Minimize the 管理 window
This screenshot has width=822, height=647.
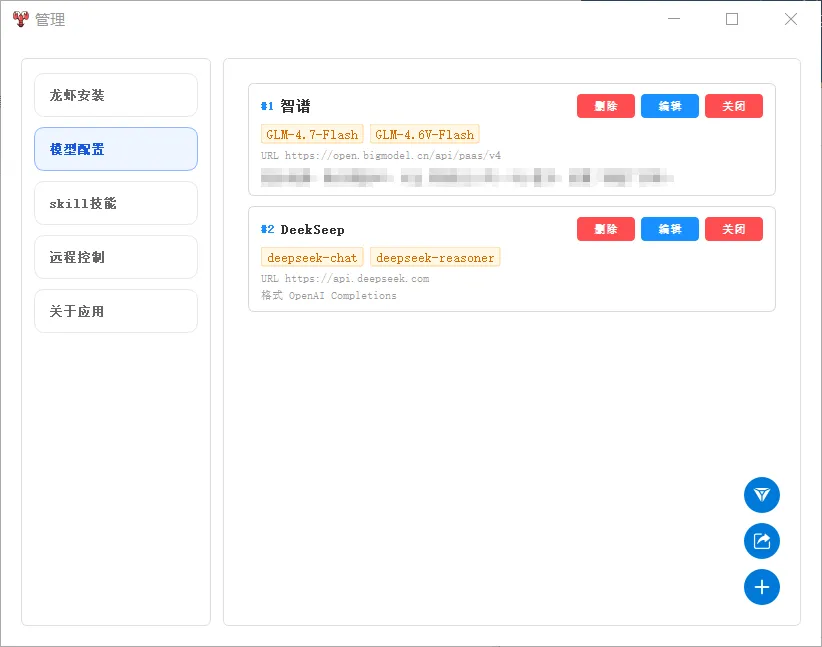point(674,19)
